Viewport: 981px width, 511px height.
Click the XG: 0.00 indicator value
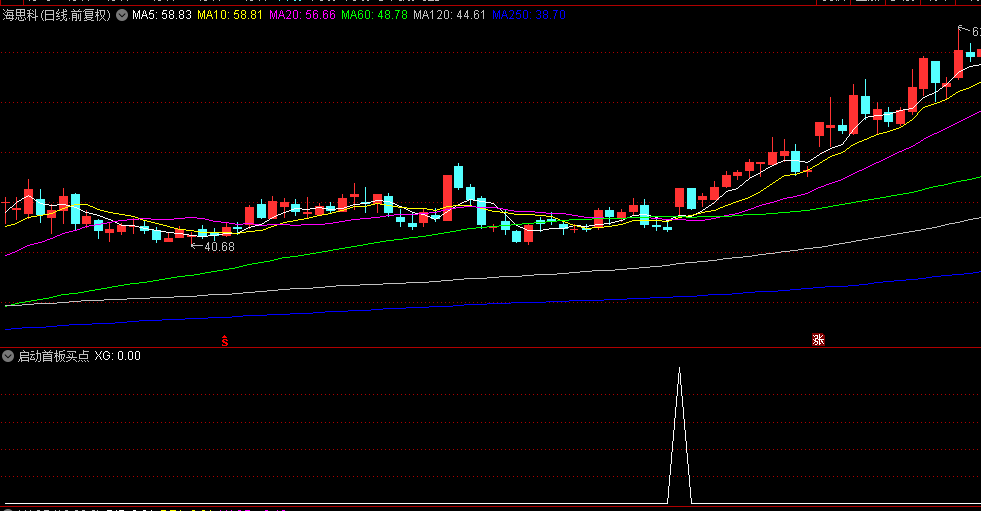118,357
